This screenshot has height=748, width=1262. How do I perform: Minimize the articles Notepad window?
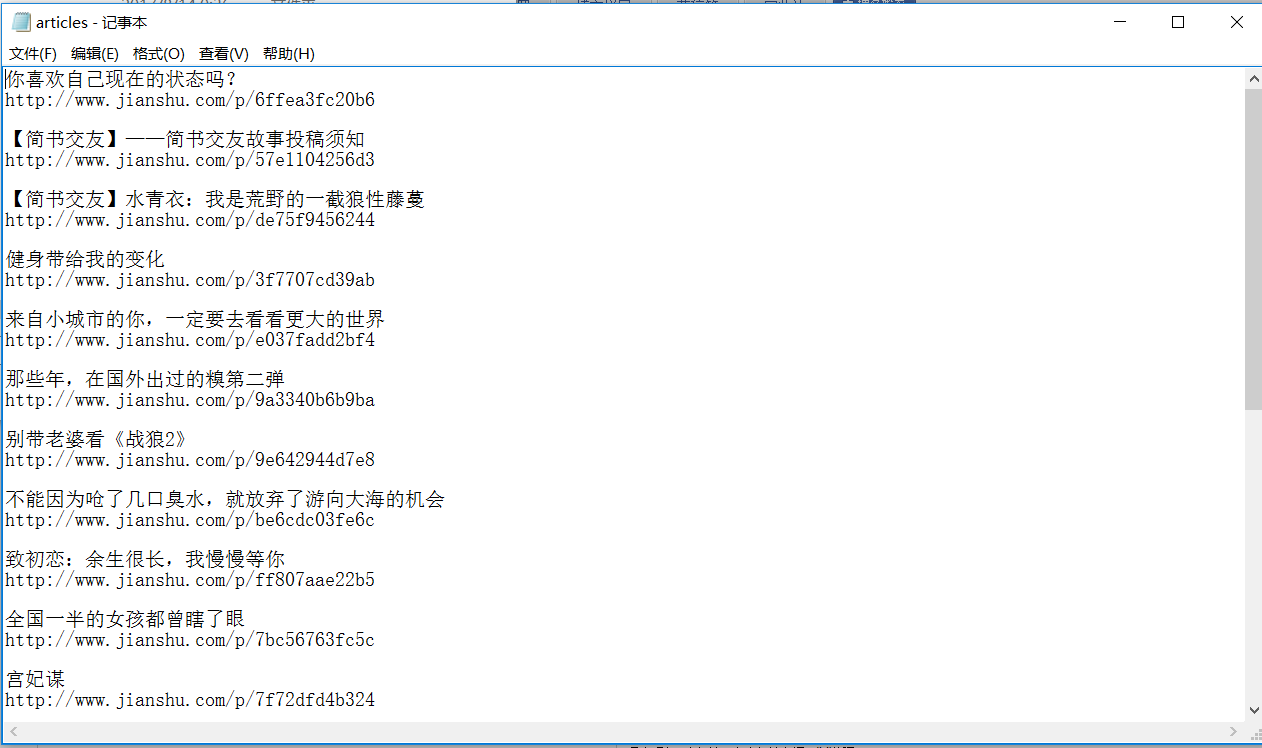click(1121, 22)
